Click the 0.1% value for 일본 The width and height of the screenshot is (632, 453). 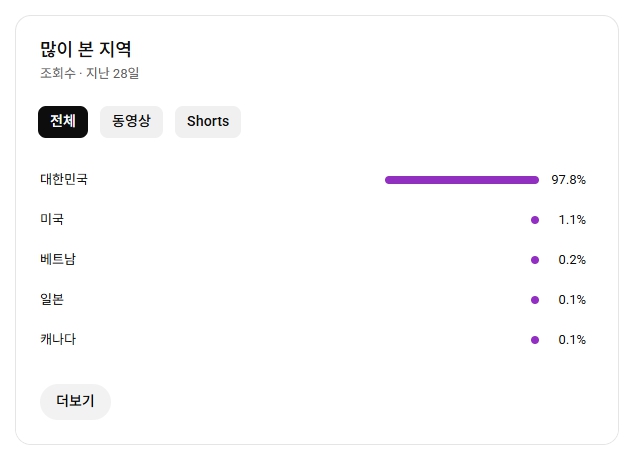[572, 300]
